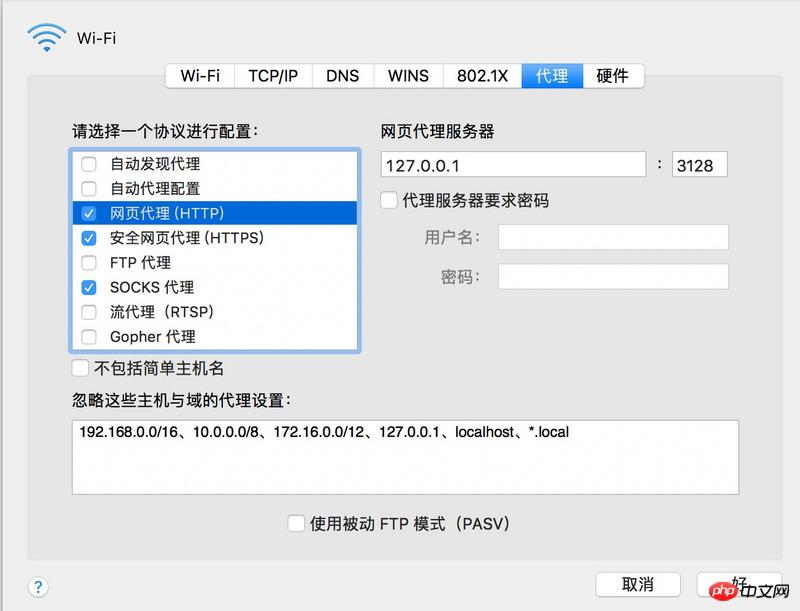Click the Wi-Fi signal icon
Viewport: 800px width, 611px height.
(x=46, y=37)
